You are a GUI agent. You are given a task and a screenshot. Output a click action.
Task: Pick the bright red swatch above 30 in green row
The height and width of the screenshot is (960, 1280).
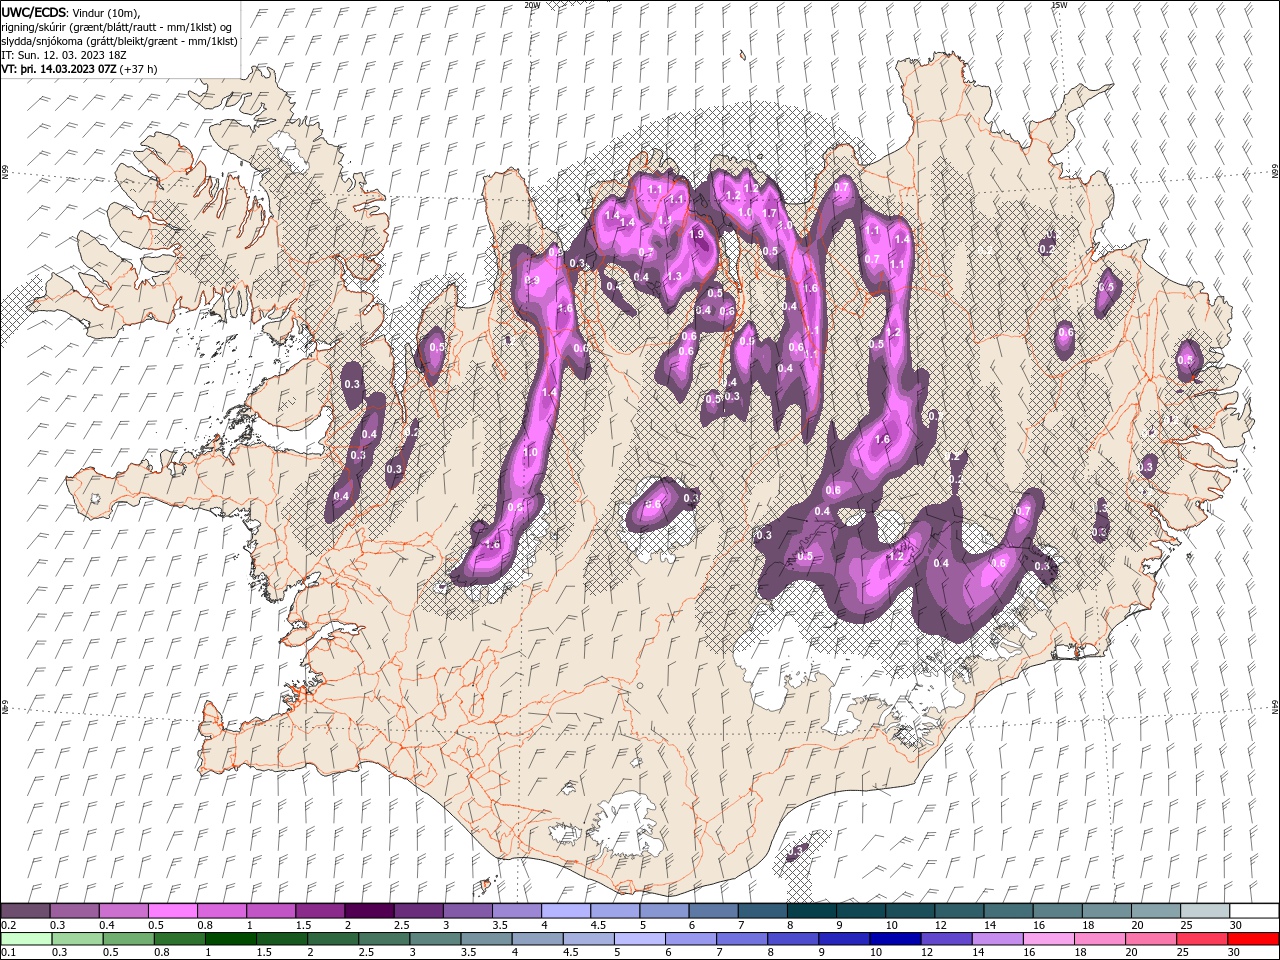click(1254, 939)
